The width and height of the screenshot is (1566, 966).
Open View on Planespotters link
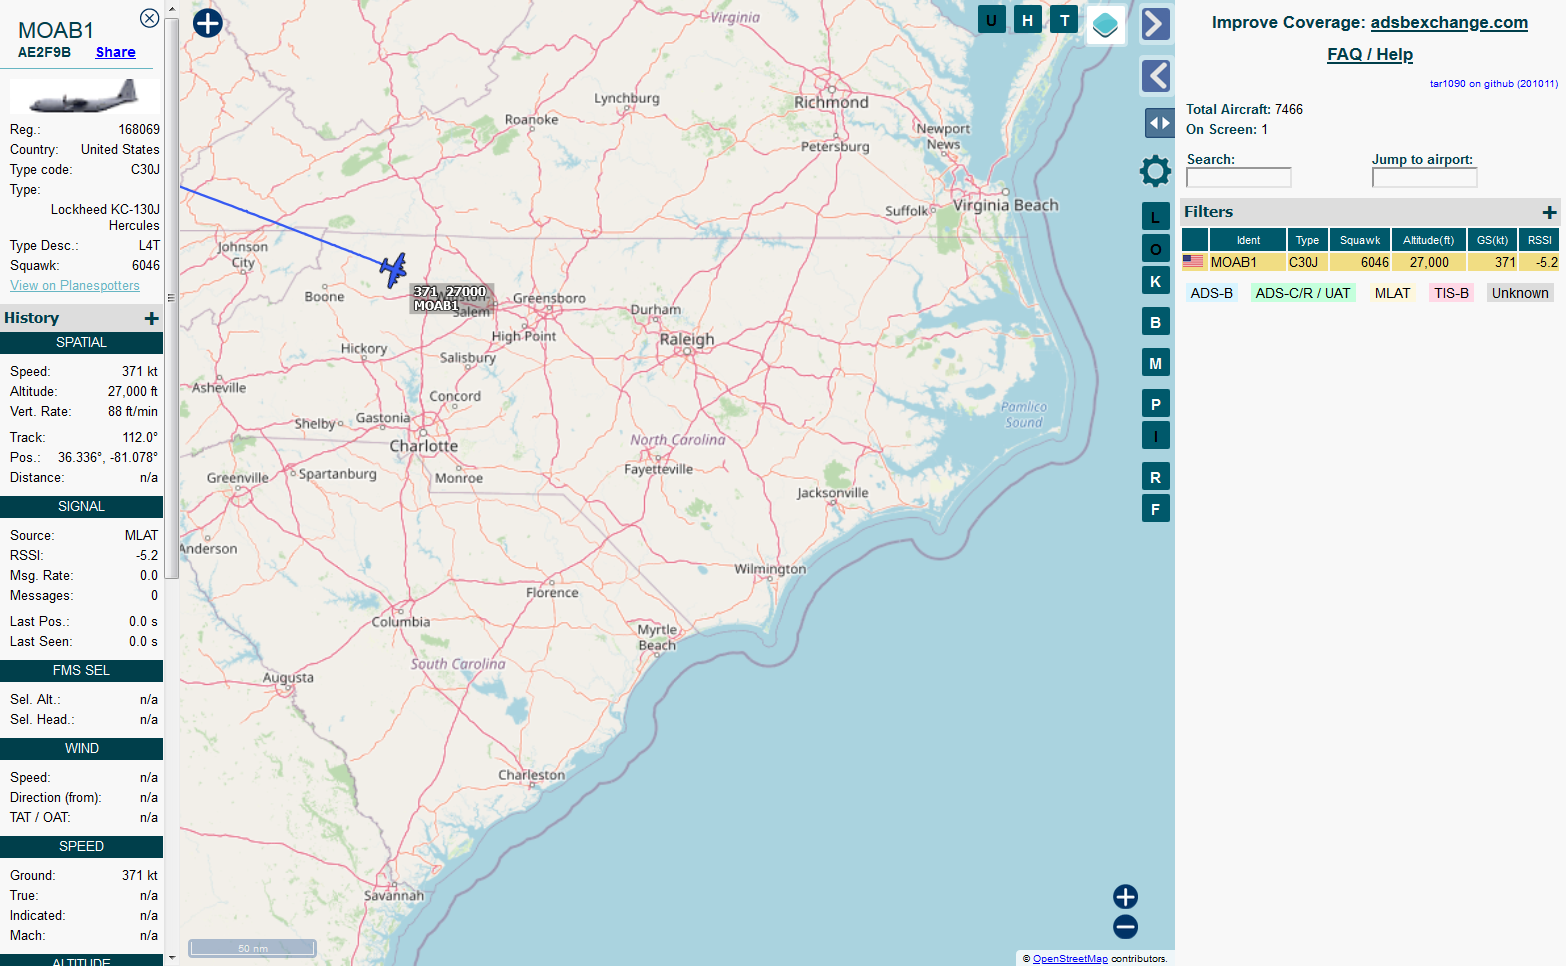point(75,285)
